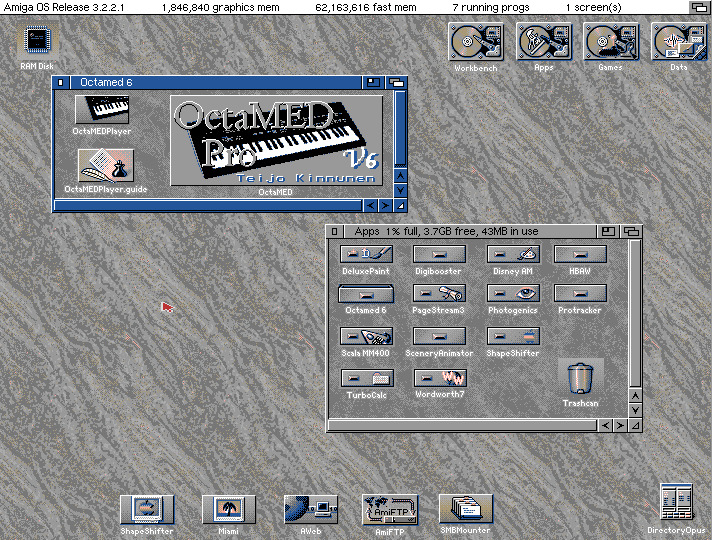Open the RAM Disk icon
This screenshot has height=540, width=712.
point(37,40)
